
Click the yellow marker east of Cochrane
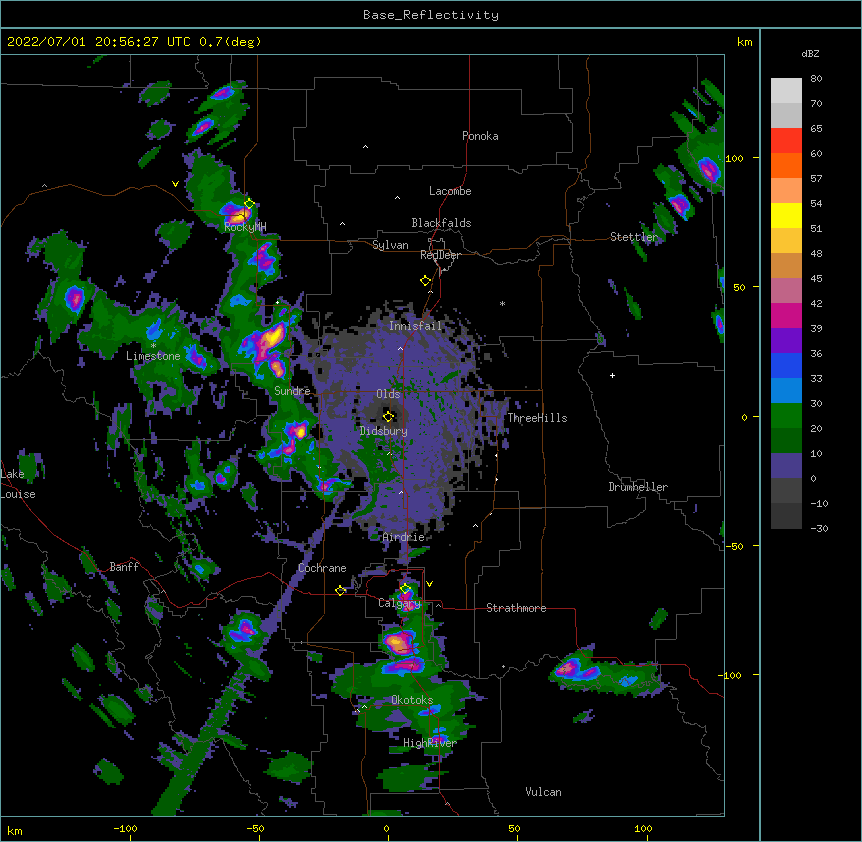[340, 590]
